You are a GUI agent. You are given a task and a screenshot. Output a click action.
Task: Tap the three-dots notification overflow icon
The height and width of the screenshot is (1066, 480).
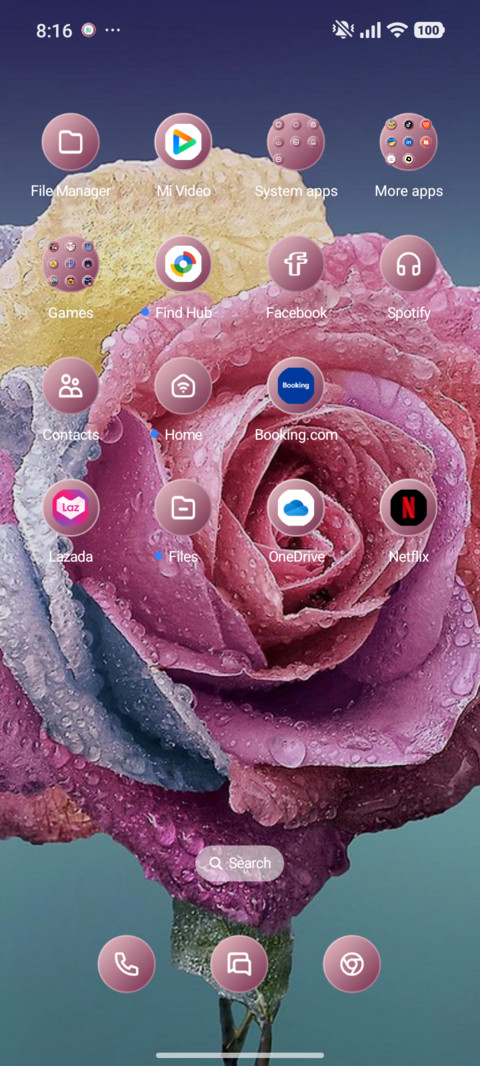(x=114, y=31)
